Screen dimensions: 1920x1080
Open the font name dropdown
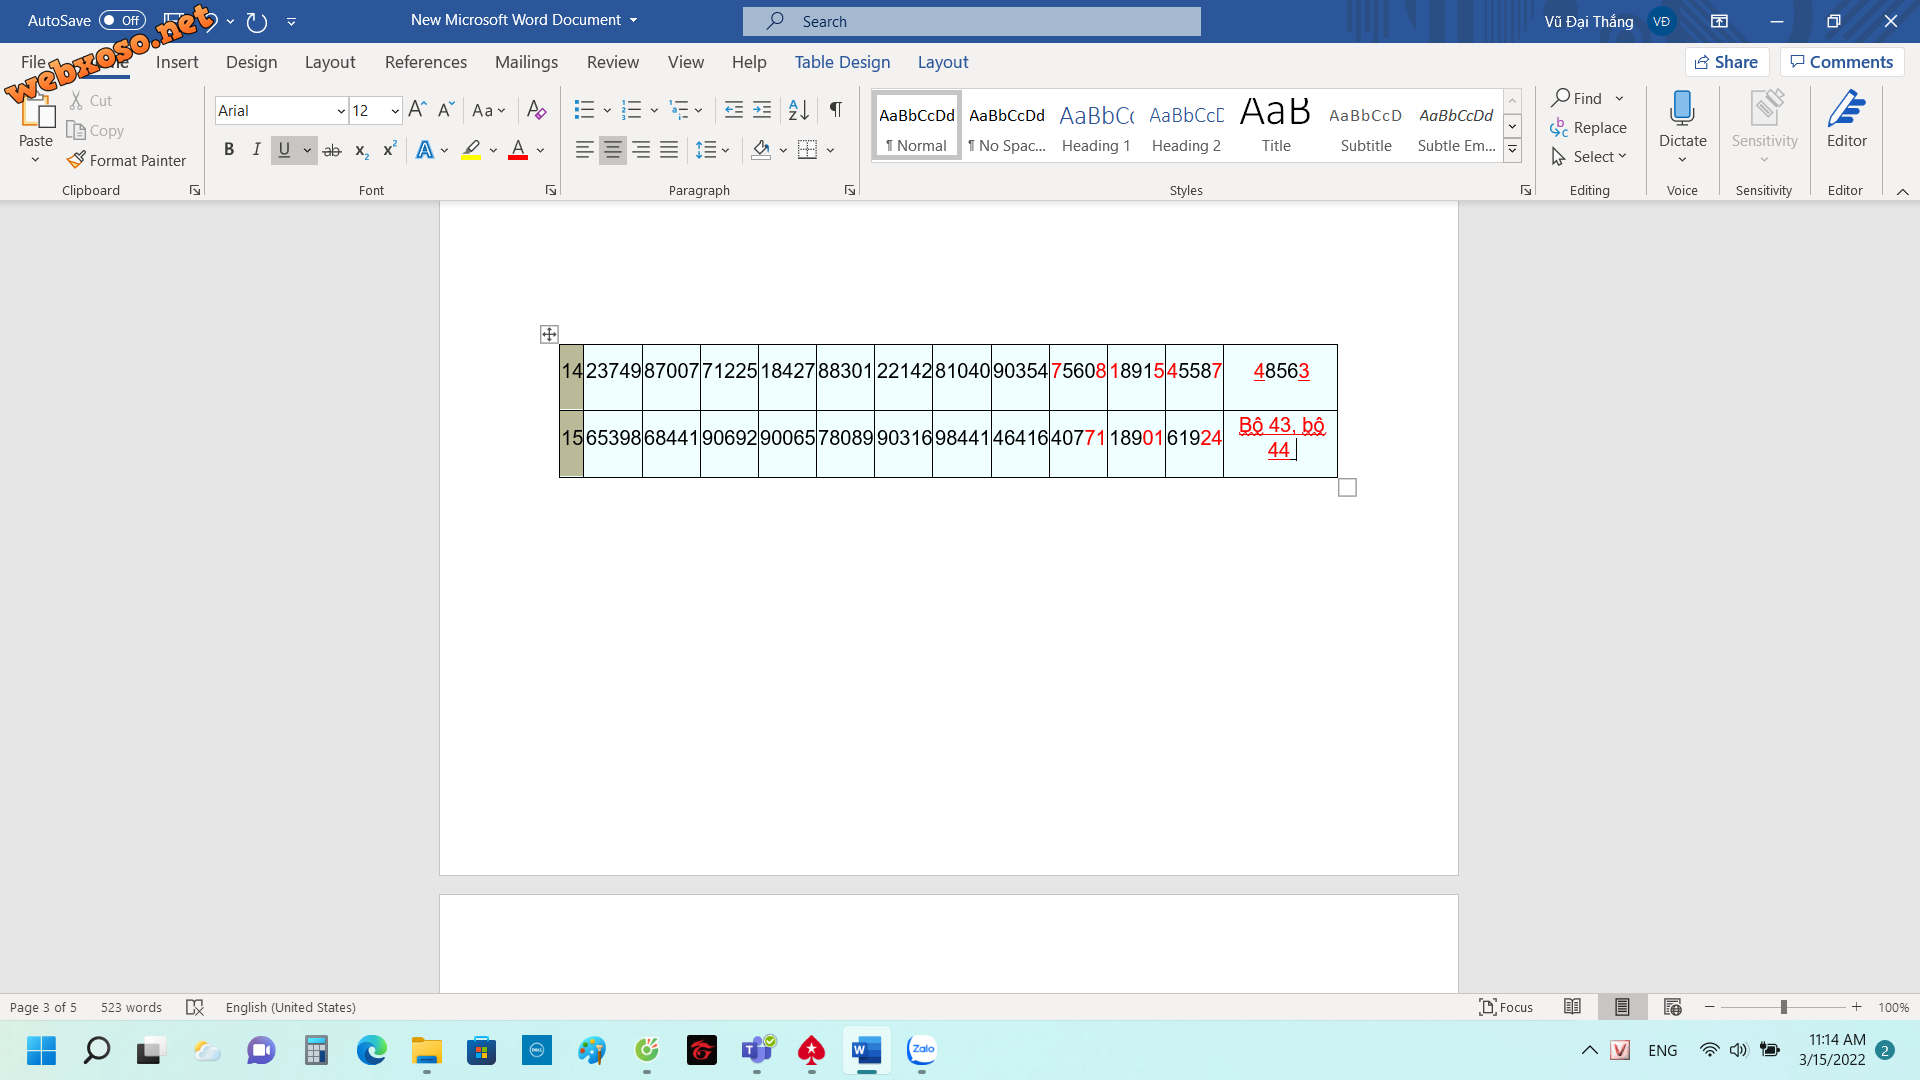click(340, 111)
